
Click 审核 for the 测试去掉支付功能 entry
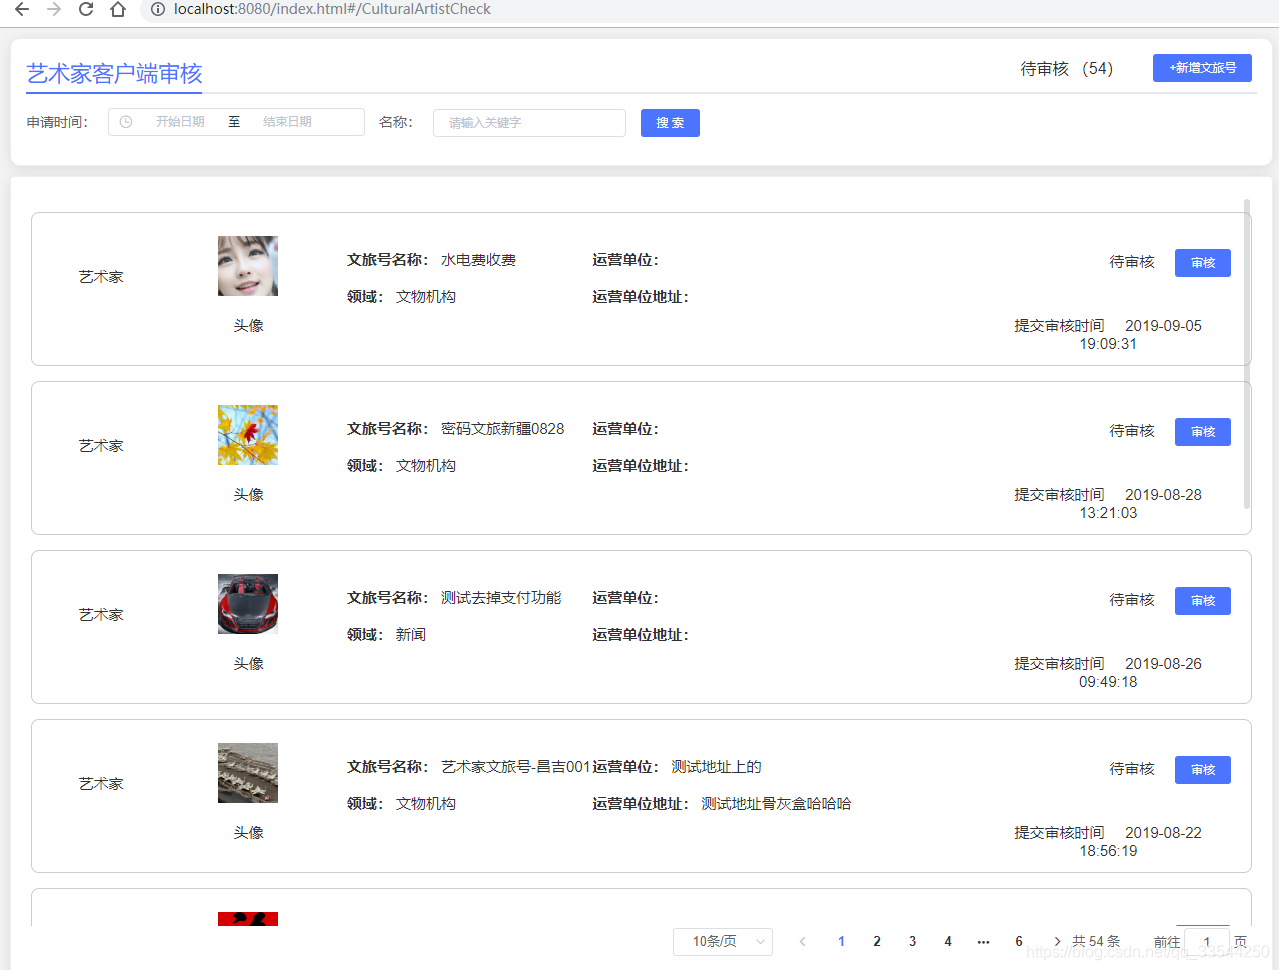(1203, 601)
